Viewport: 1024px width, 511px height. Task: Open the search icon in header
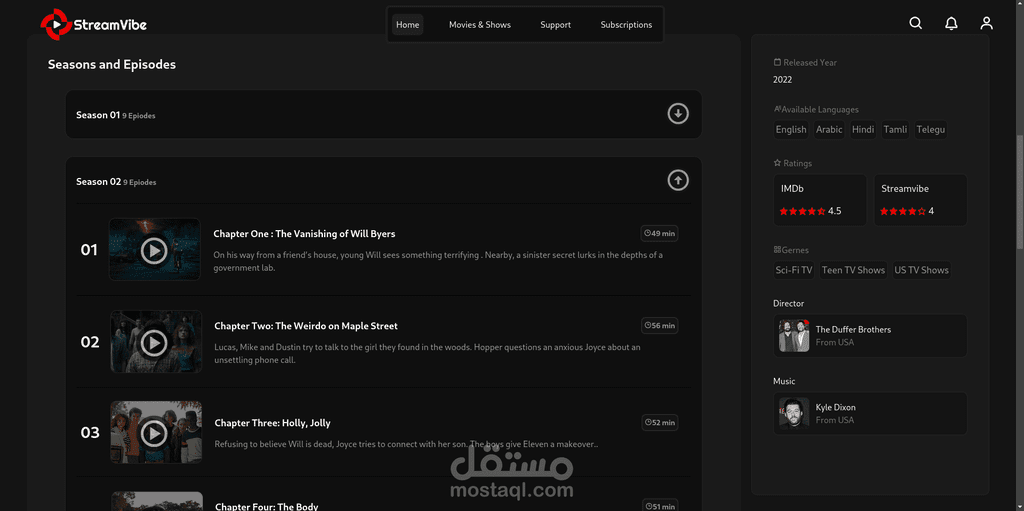[916, 23]
